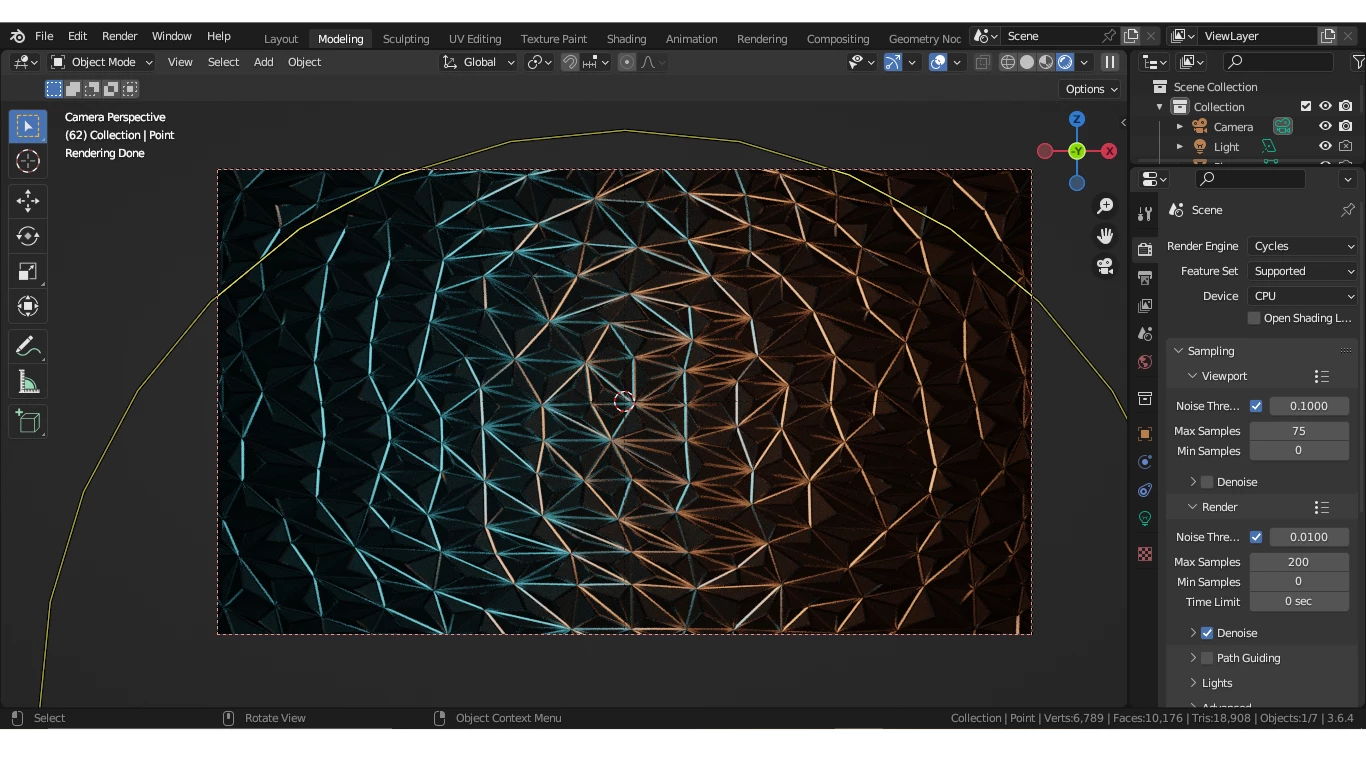Open the Render menu
Image resolution: width=1366 pixels, height=768 pixels.
[x=119, y=36]
